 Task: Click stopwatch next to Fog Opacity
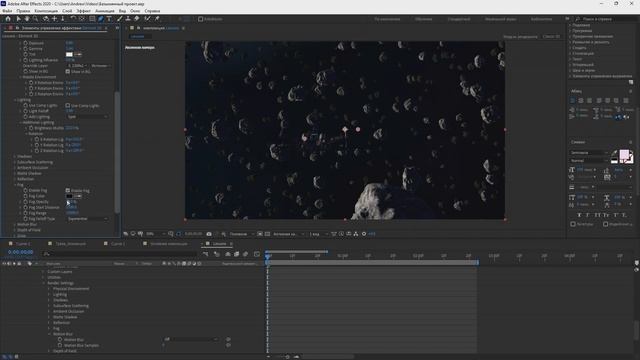[25, 202]
